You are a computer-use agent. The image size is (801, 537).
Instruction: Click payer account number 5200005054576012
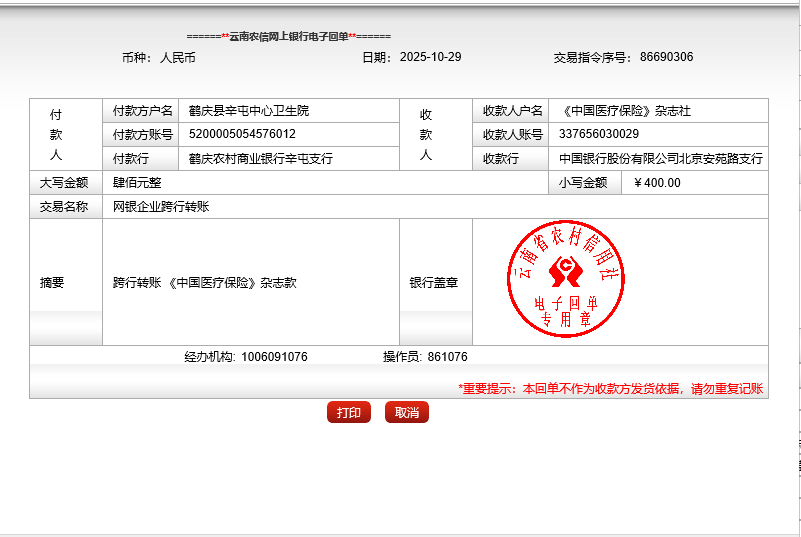click(242, 134)
